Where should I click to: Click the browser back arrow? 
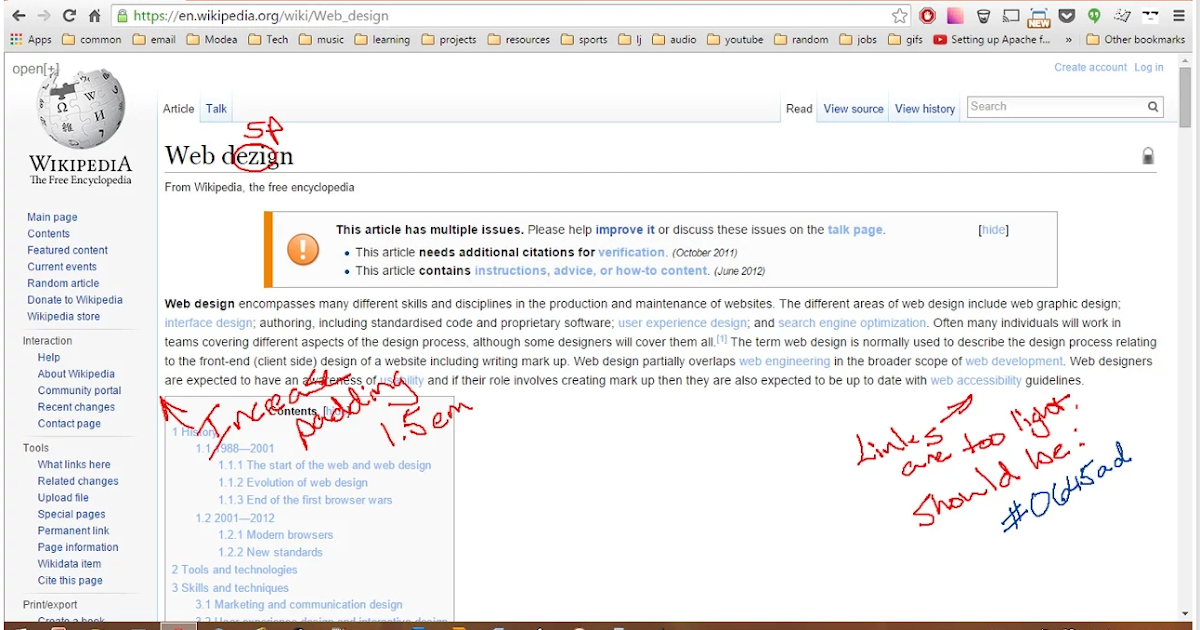click(19, 15)
